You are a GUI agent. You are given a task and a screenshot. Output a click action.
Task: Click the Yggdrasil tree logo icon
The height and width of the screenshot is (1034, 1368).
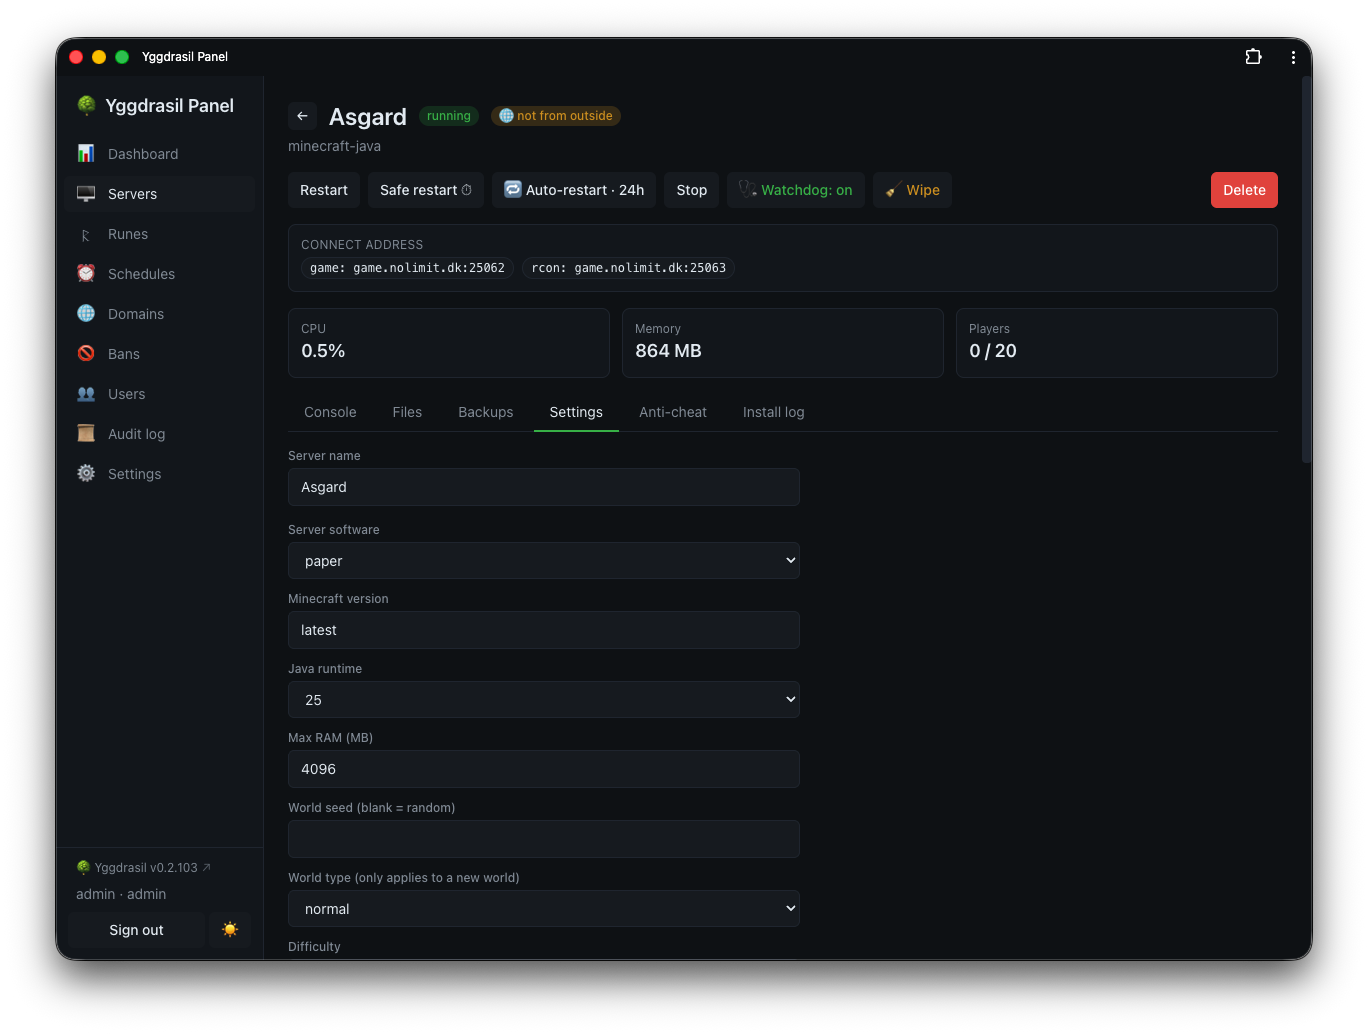87,105
